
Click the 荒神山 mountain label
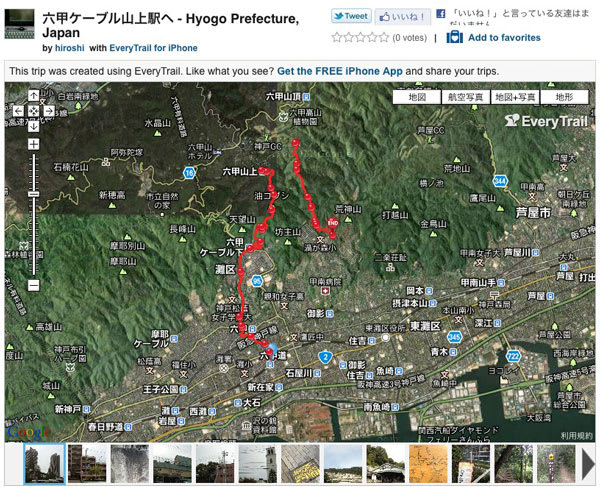348,209
